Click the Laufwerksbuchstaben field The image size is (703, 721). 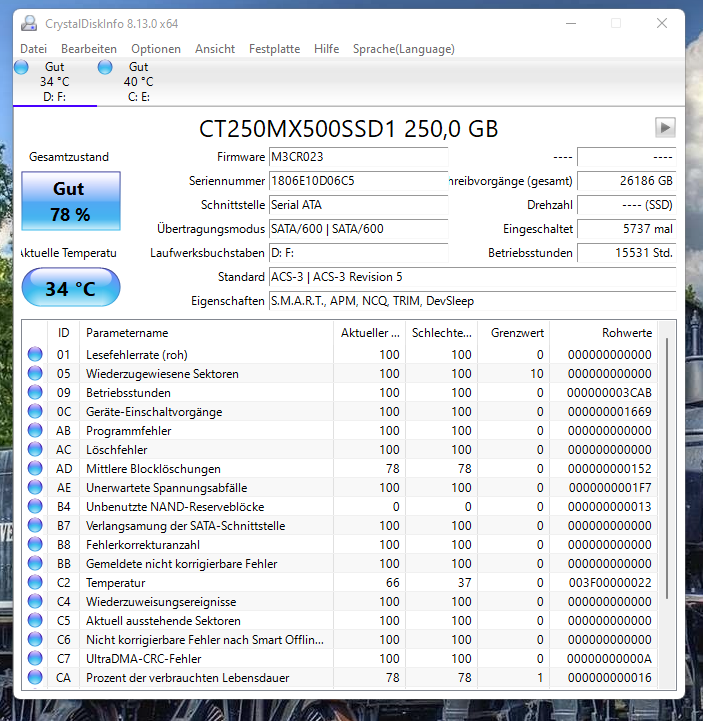tap(358, 252)
